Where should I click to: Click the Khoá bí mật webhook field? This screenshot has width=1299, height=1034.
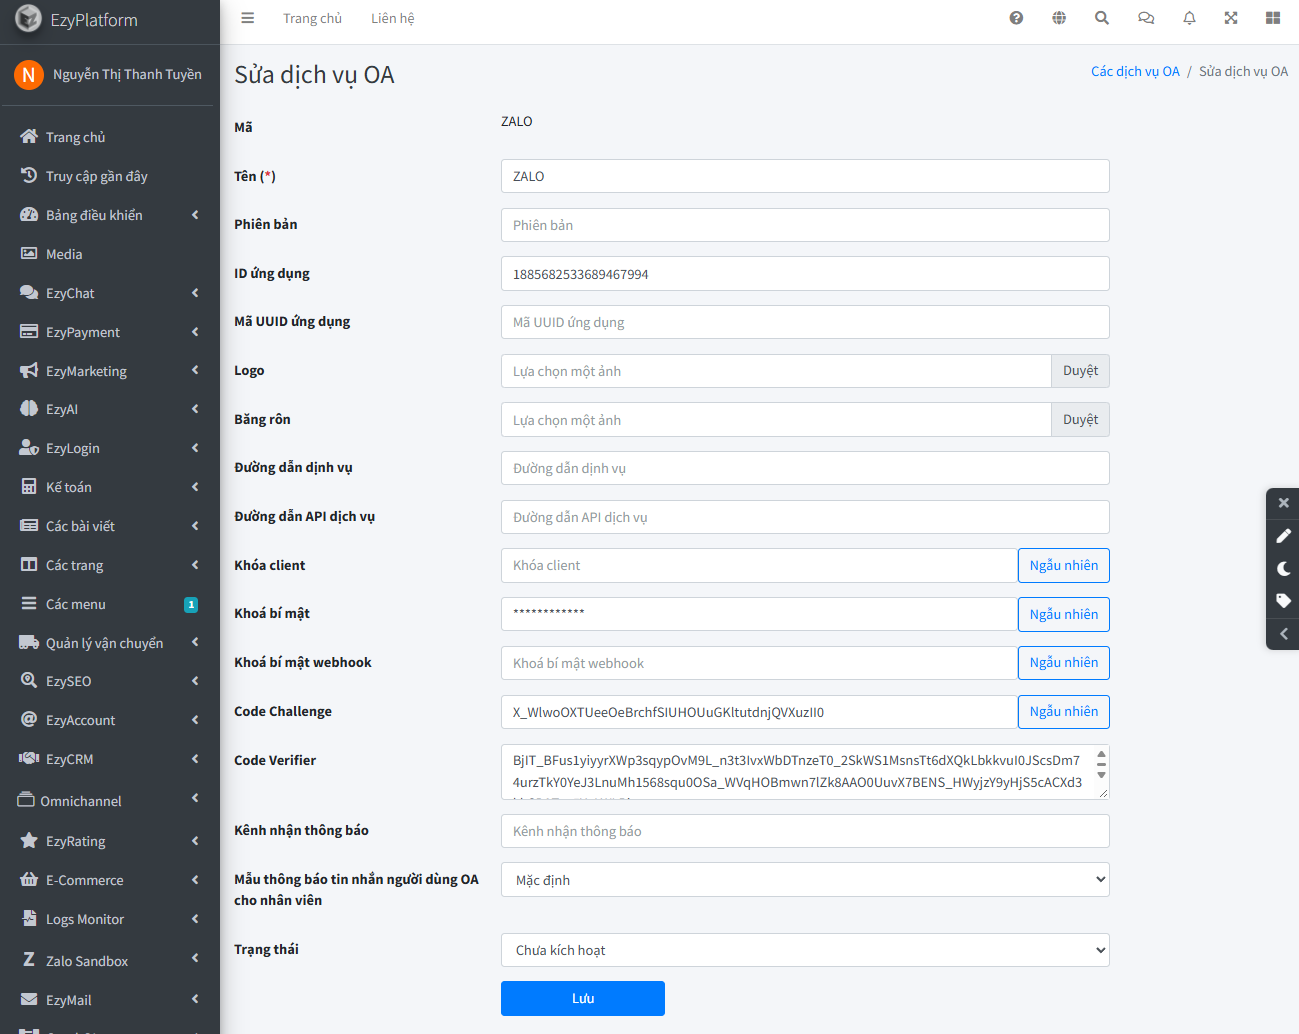(x=759, y=663)
